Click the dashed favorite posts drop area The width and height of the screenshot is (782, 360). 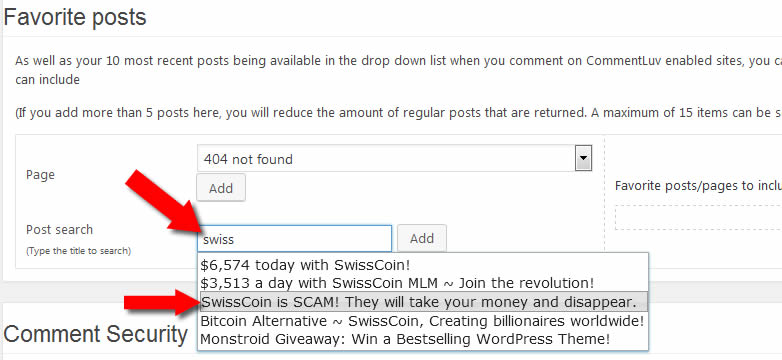pyautogui.click(x=698, y=217)
